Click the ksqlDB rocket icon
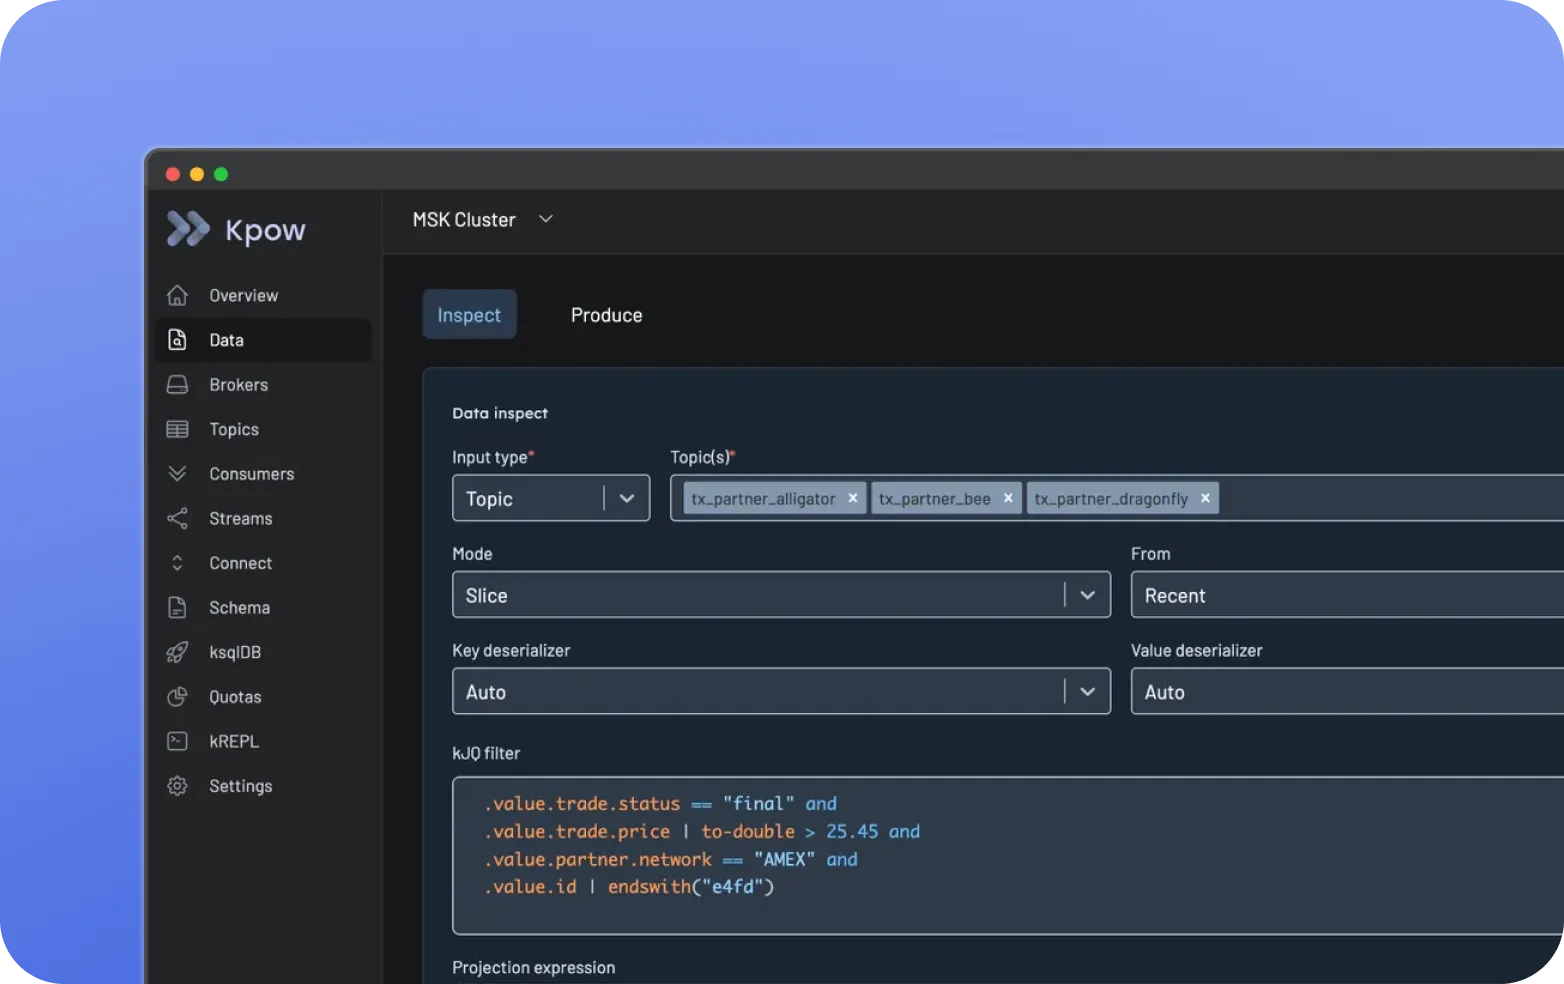 [177, 652]
